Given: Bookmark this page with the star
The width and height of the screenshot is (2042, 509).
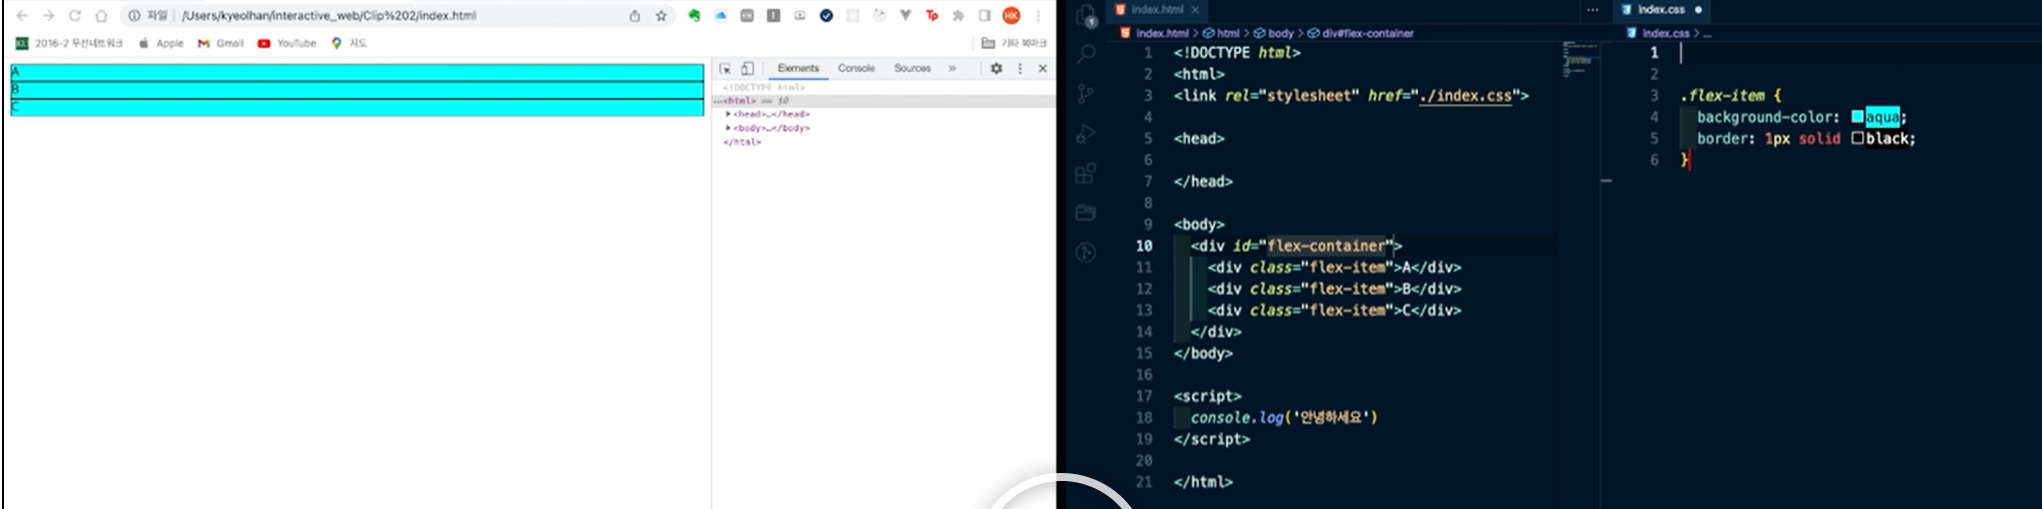Looking at the screenshot, I should (x=661, y=16).
